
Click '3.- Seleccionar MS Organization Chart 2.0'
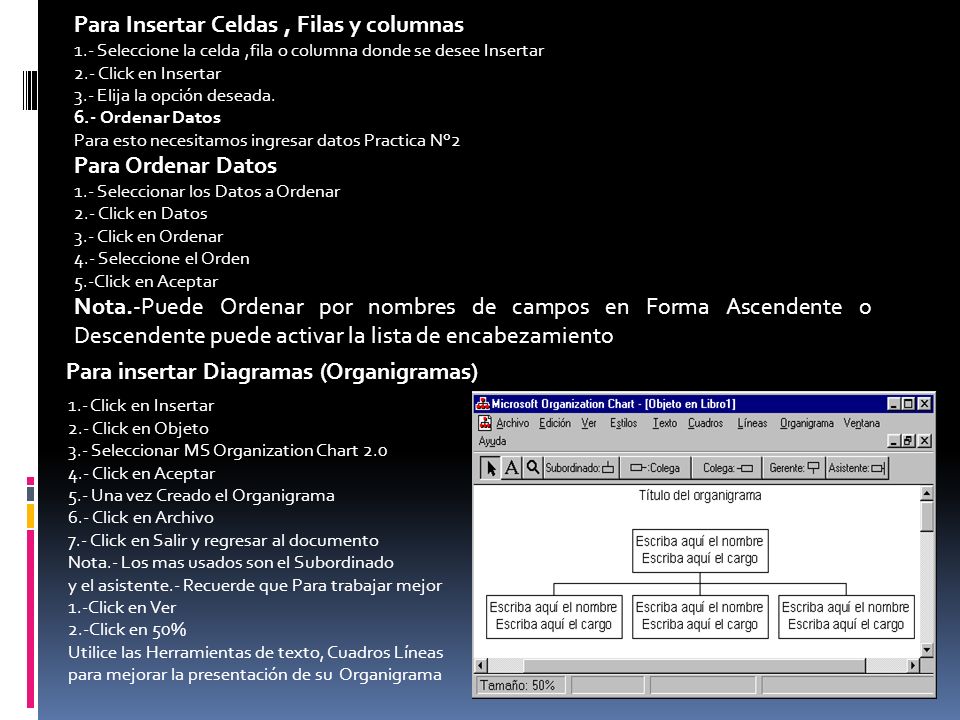(x=227, y=451)
